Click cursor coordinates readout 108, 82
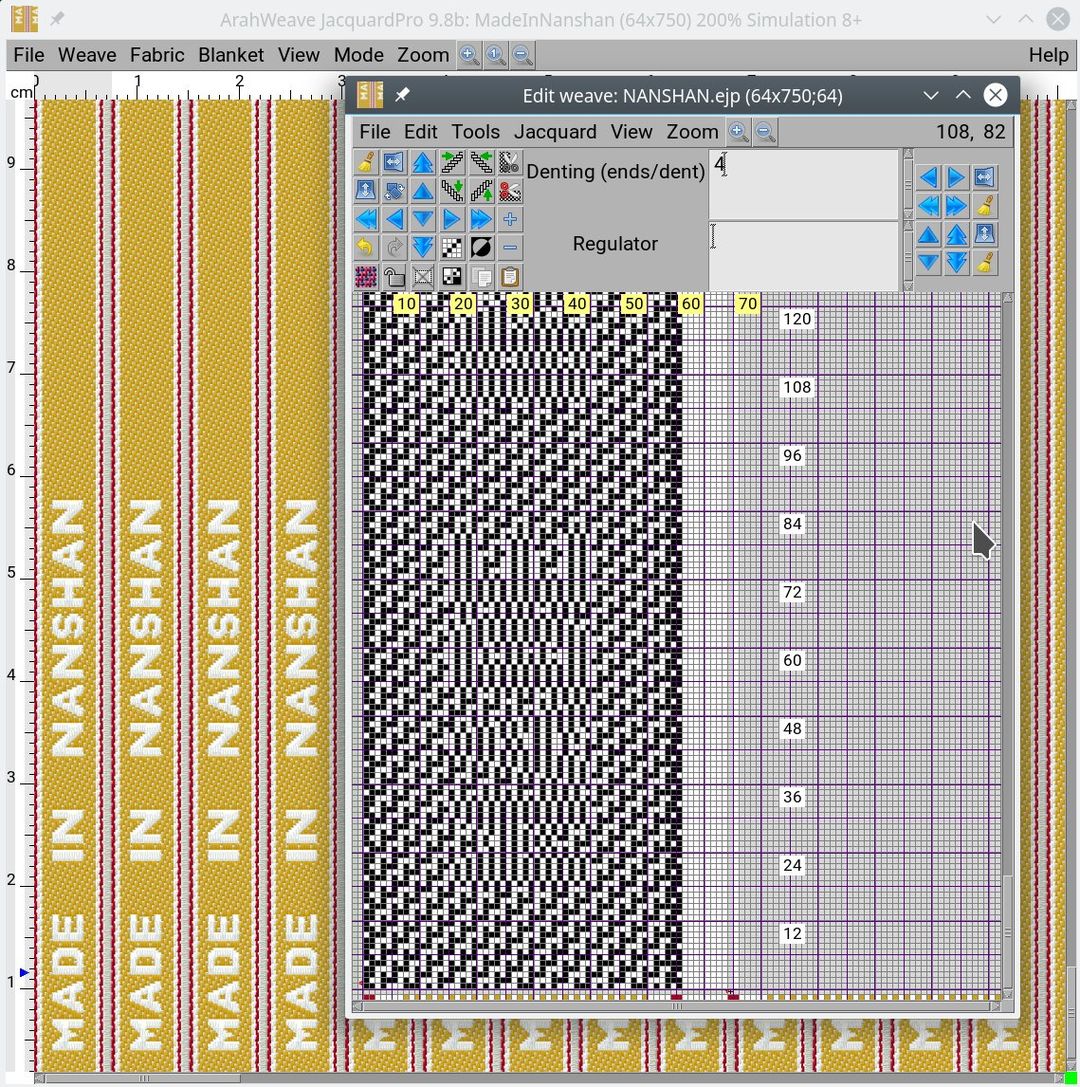 970,132
